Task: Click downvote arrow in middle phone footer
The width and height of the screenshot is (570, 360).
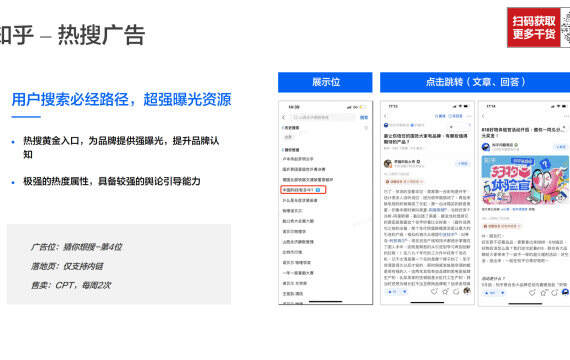Action: pyautogui.click(x=405, y=292)
